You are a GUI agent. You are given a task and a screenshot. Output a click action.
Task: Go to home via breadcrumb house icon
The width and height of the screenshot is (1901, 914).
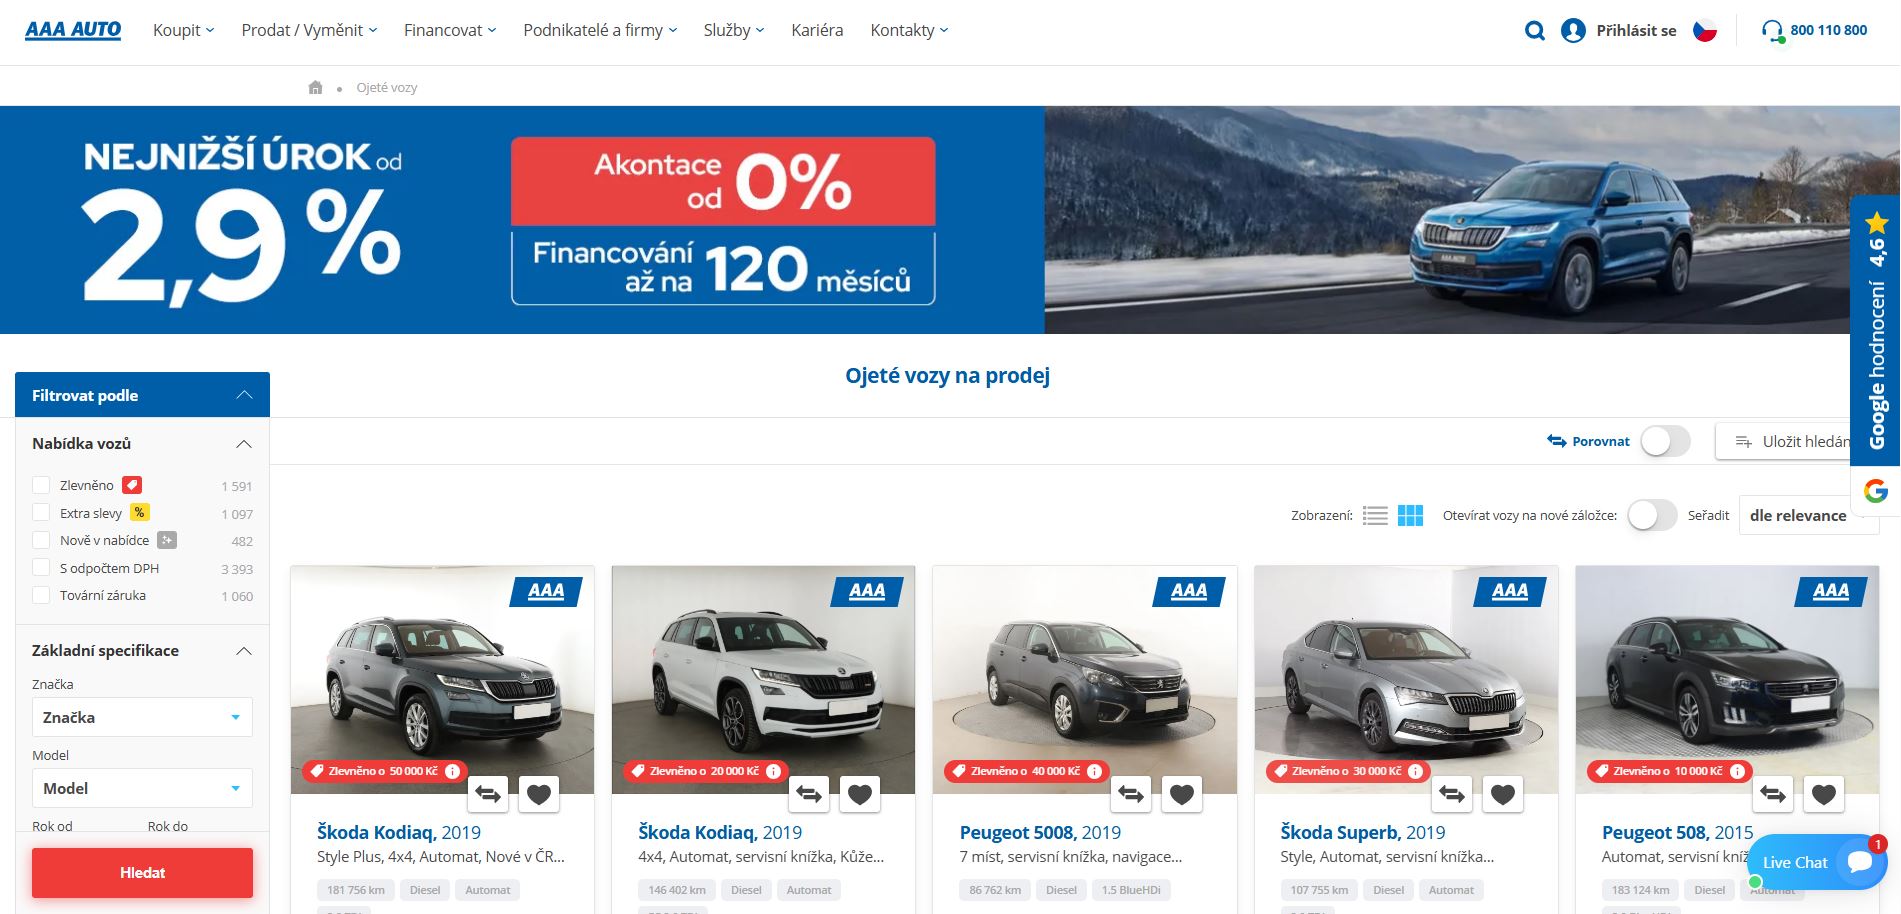pyautogui.click(x=316, y=87)
